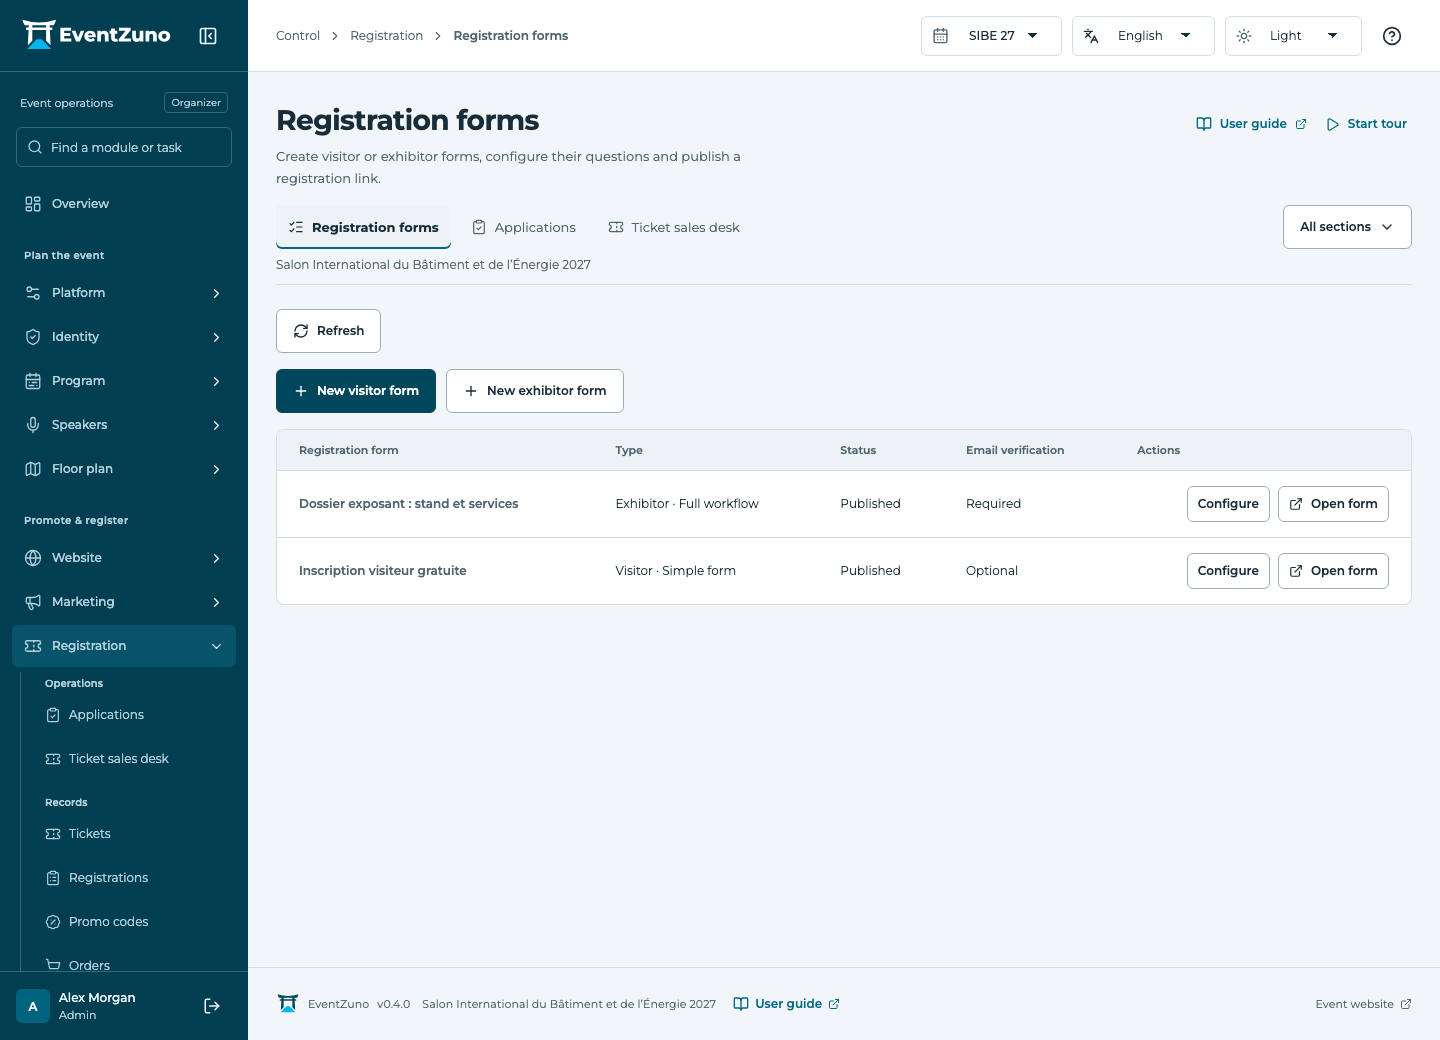Expand the Identity section
This screenshot has width=1440, height=1040.
point(124,337)
